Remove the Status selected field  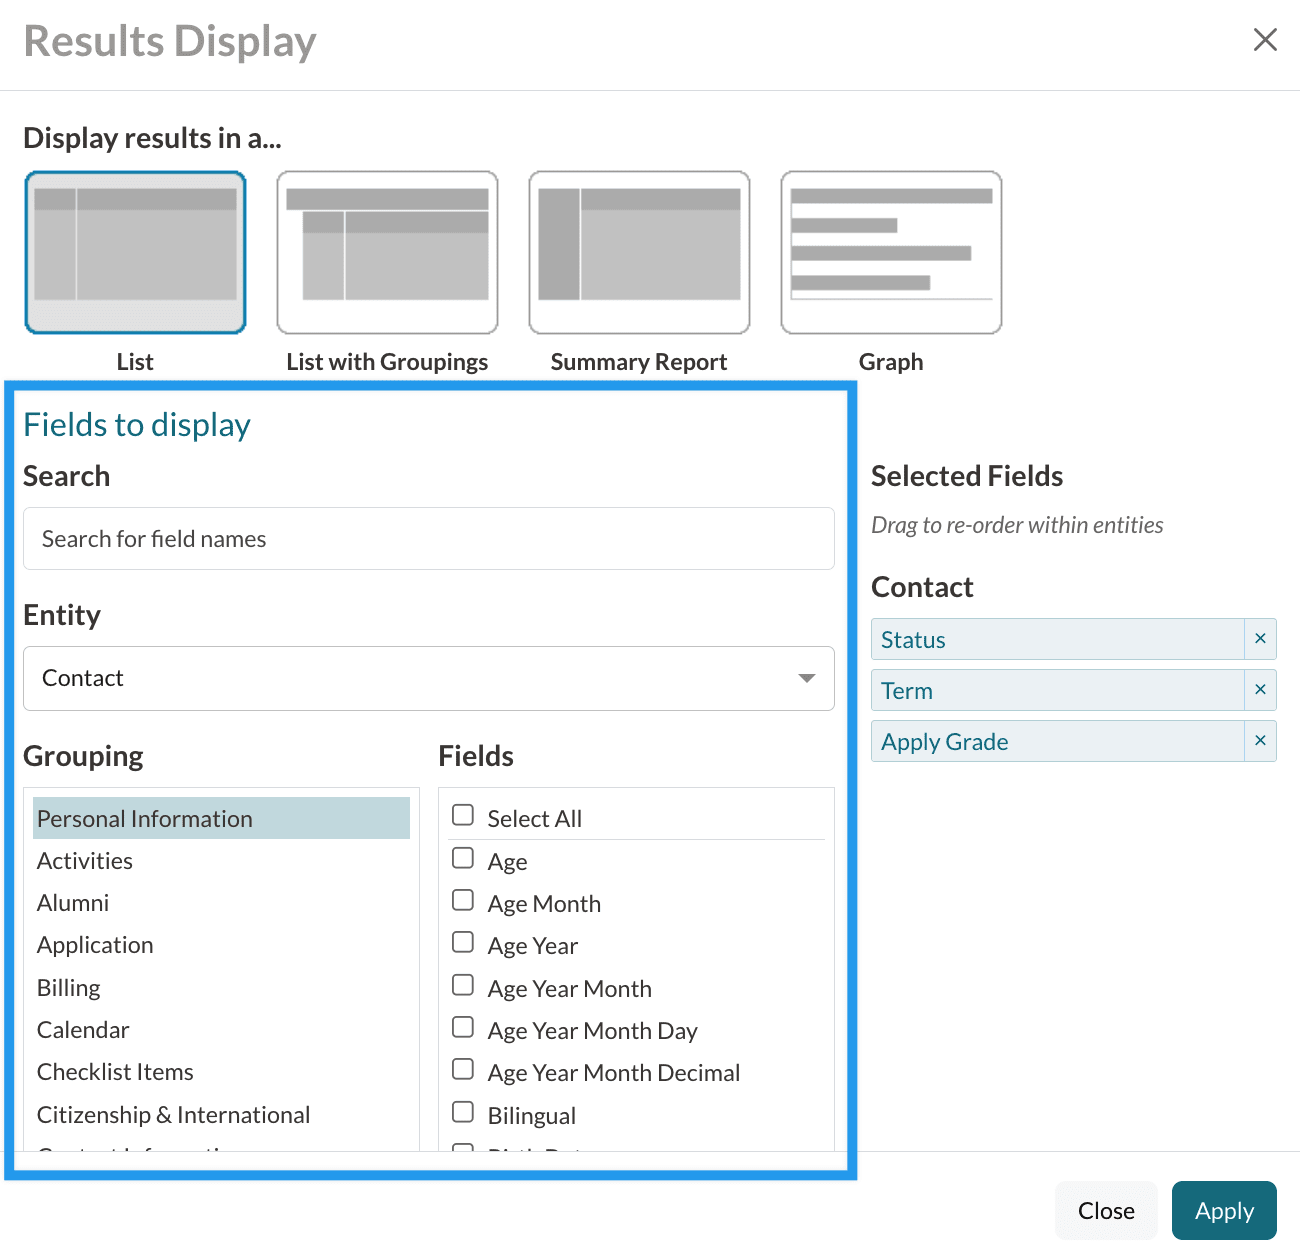(x=1260, y=639)
